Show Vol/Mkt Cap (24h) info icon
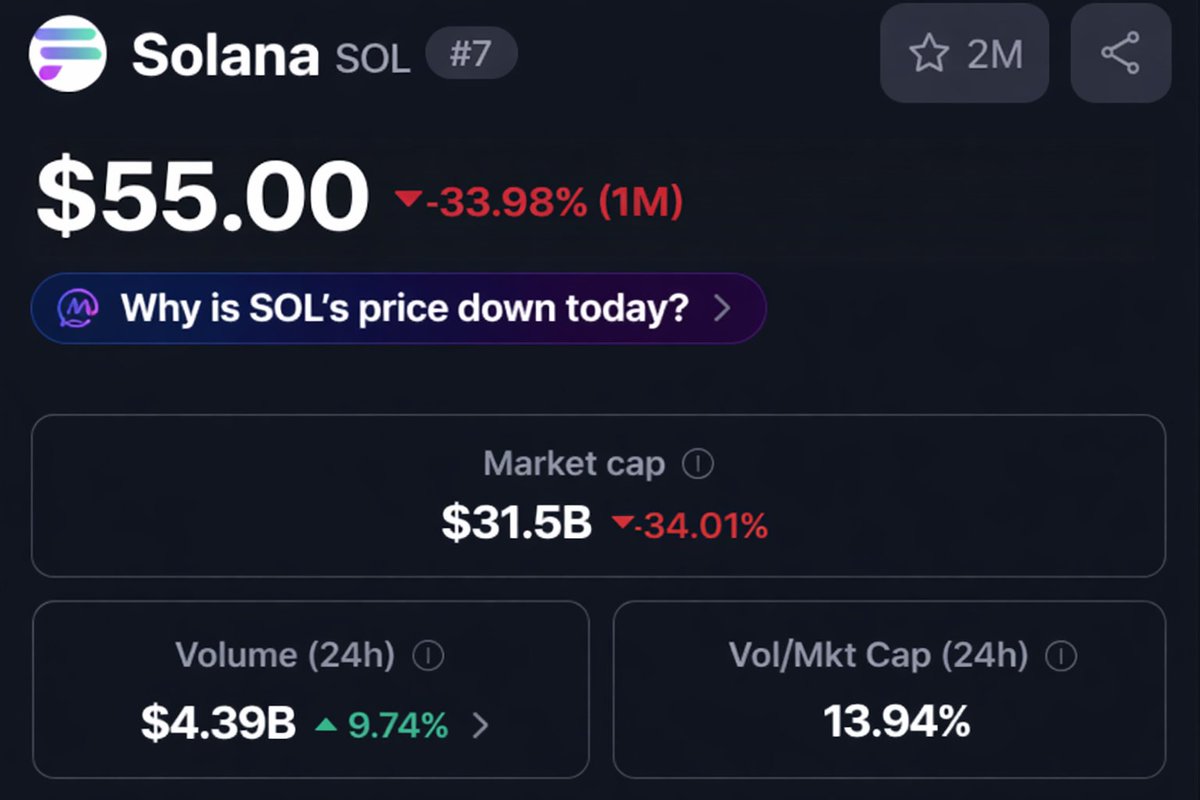 [1060, 656]
